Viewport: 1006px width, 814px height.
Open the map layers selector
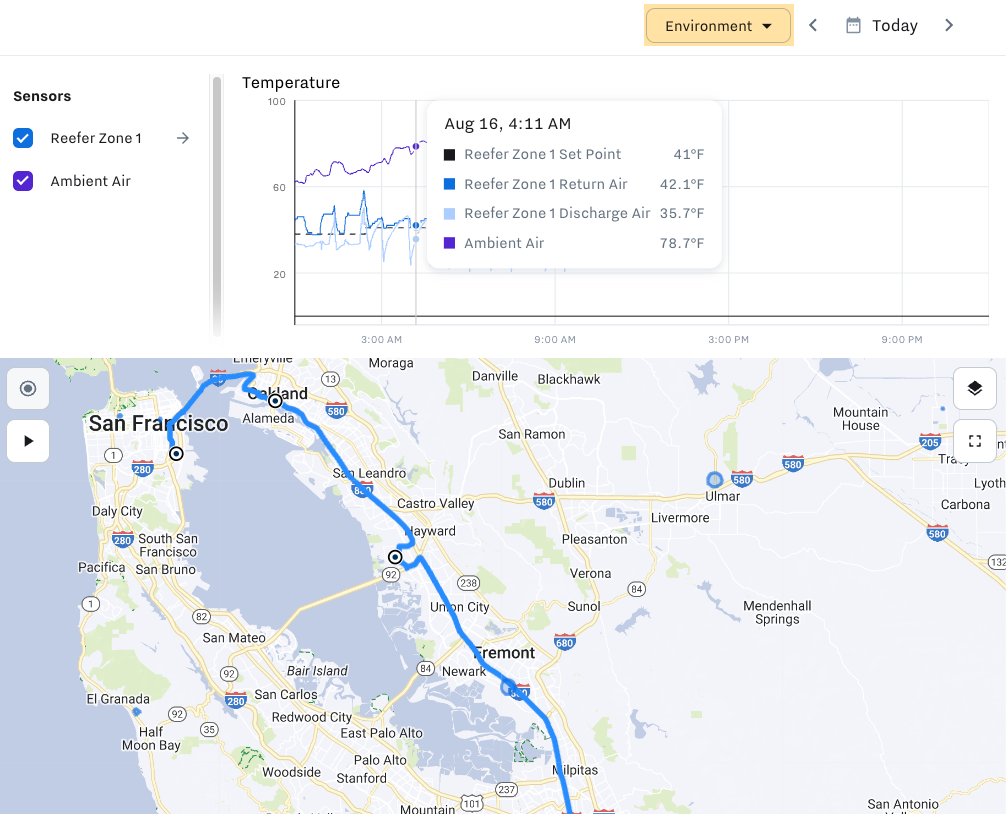[x=975, y=388]
